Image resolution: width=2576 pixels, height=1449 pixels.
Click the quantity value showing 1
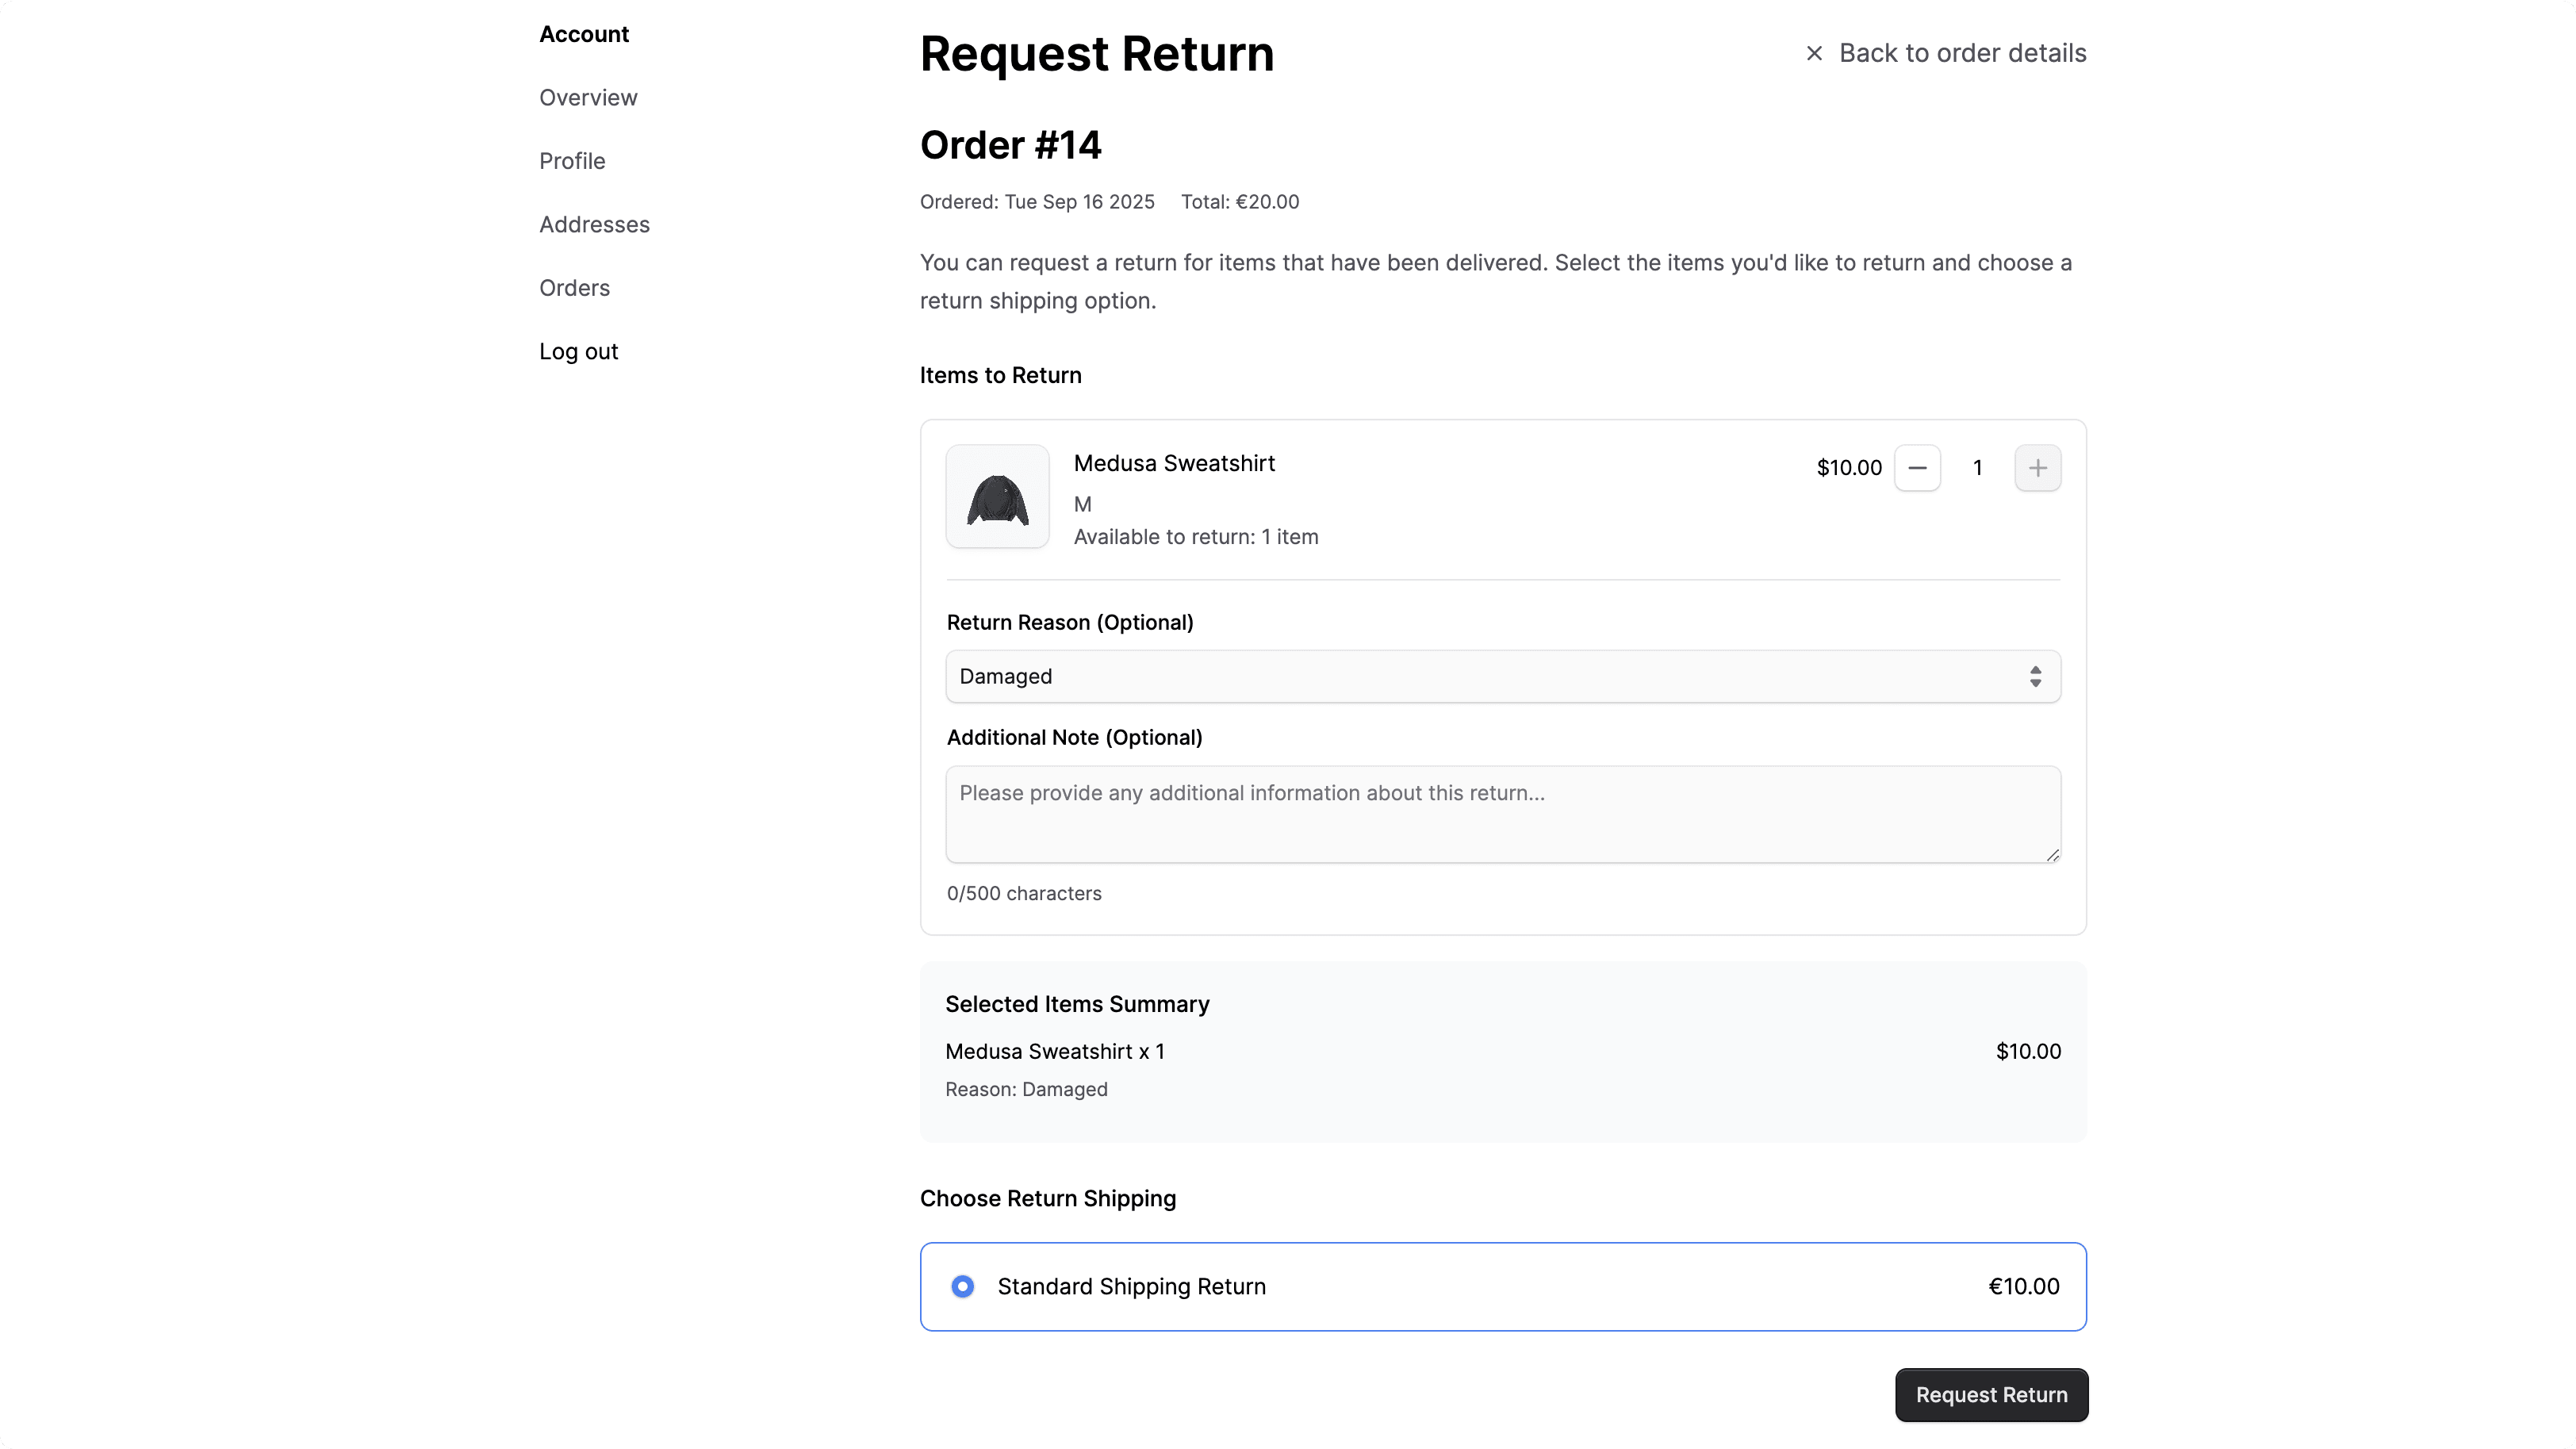[x=1977, y=467]
